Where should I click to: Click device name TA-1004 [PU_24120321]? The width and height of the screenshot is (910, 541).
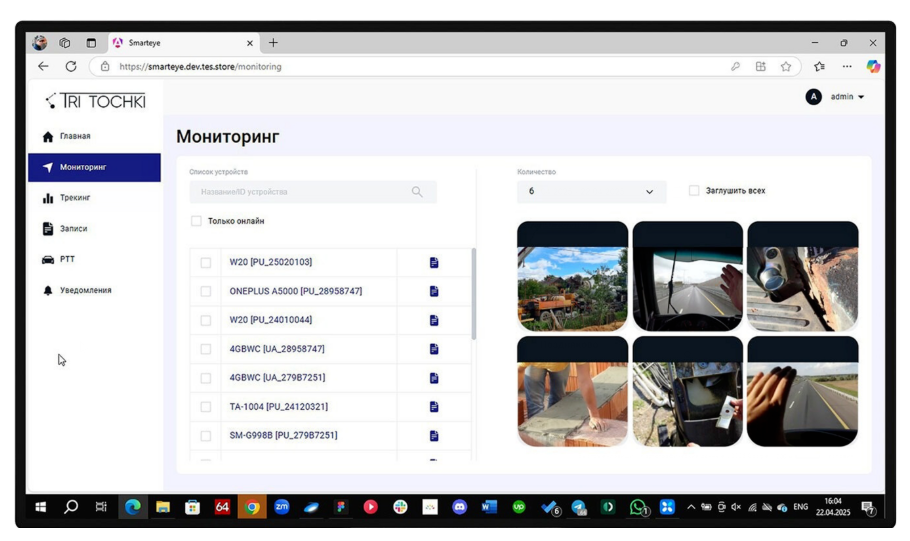(279, 406)
